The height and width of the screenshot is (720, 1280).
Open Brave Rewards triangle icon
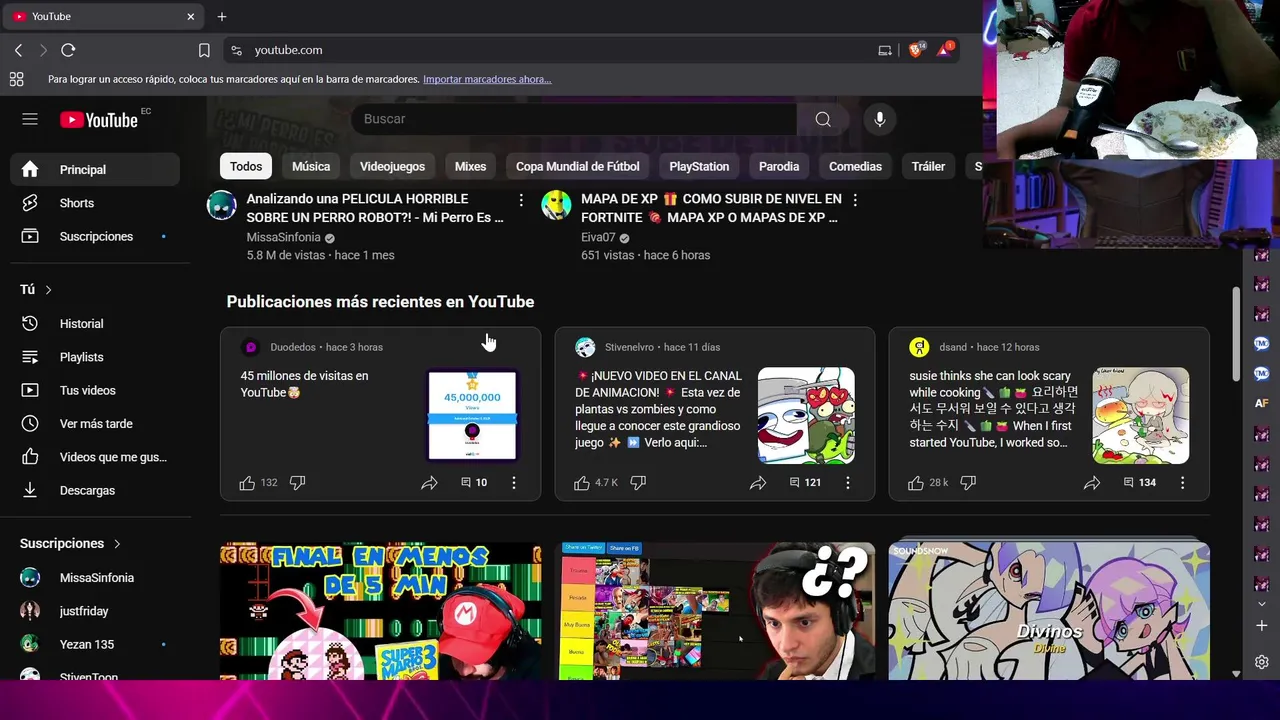tap(945, 50)
